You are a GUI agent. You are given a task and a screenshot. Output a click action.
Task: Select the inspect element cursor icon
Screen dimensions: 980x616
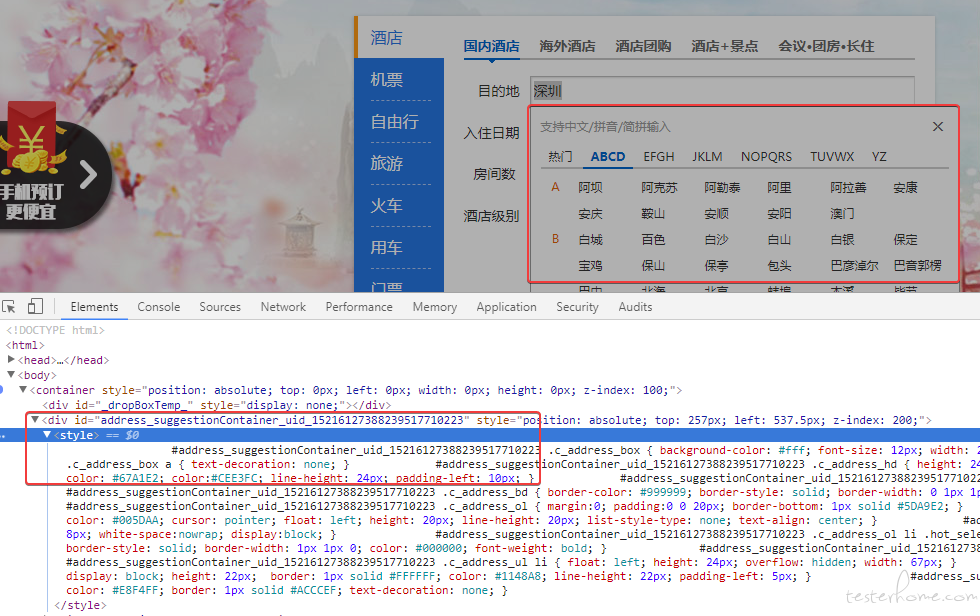pyautogui.click(x=9, y=307)
